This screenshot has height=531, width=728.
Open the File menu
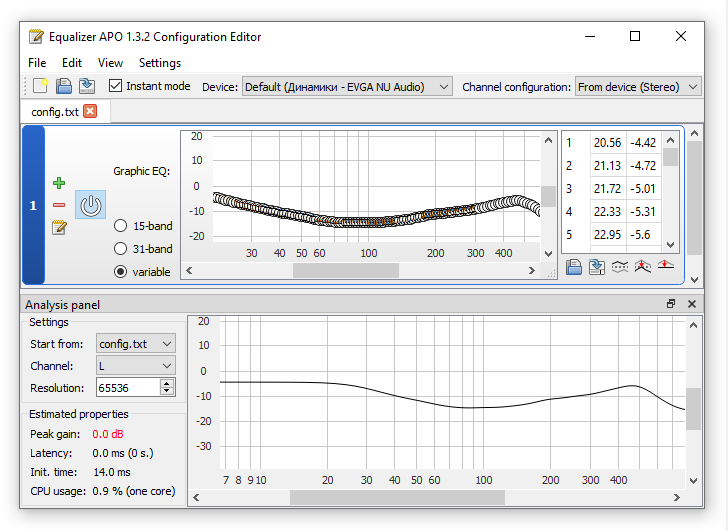[x=37, y=63]
